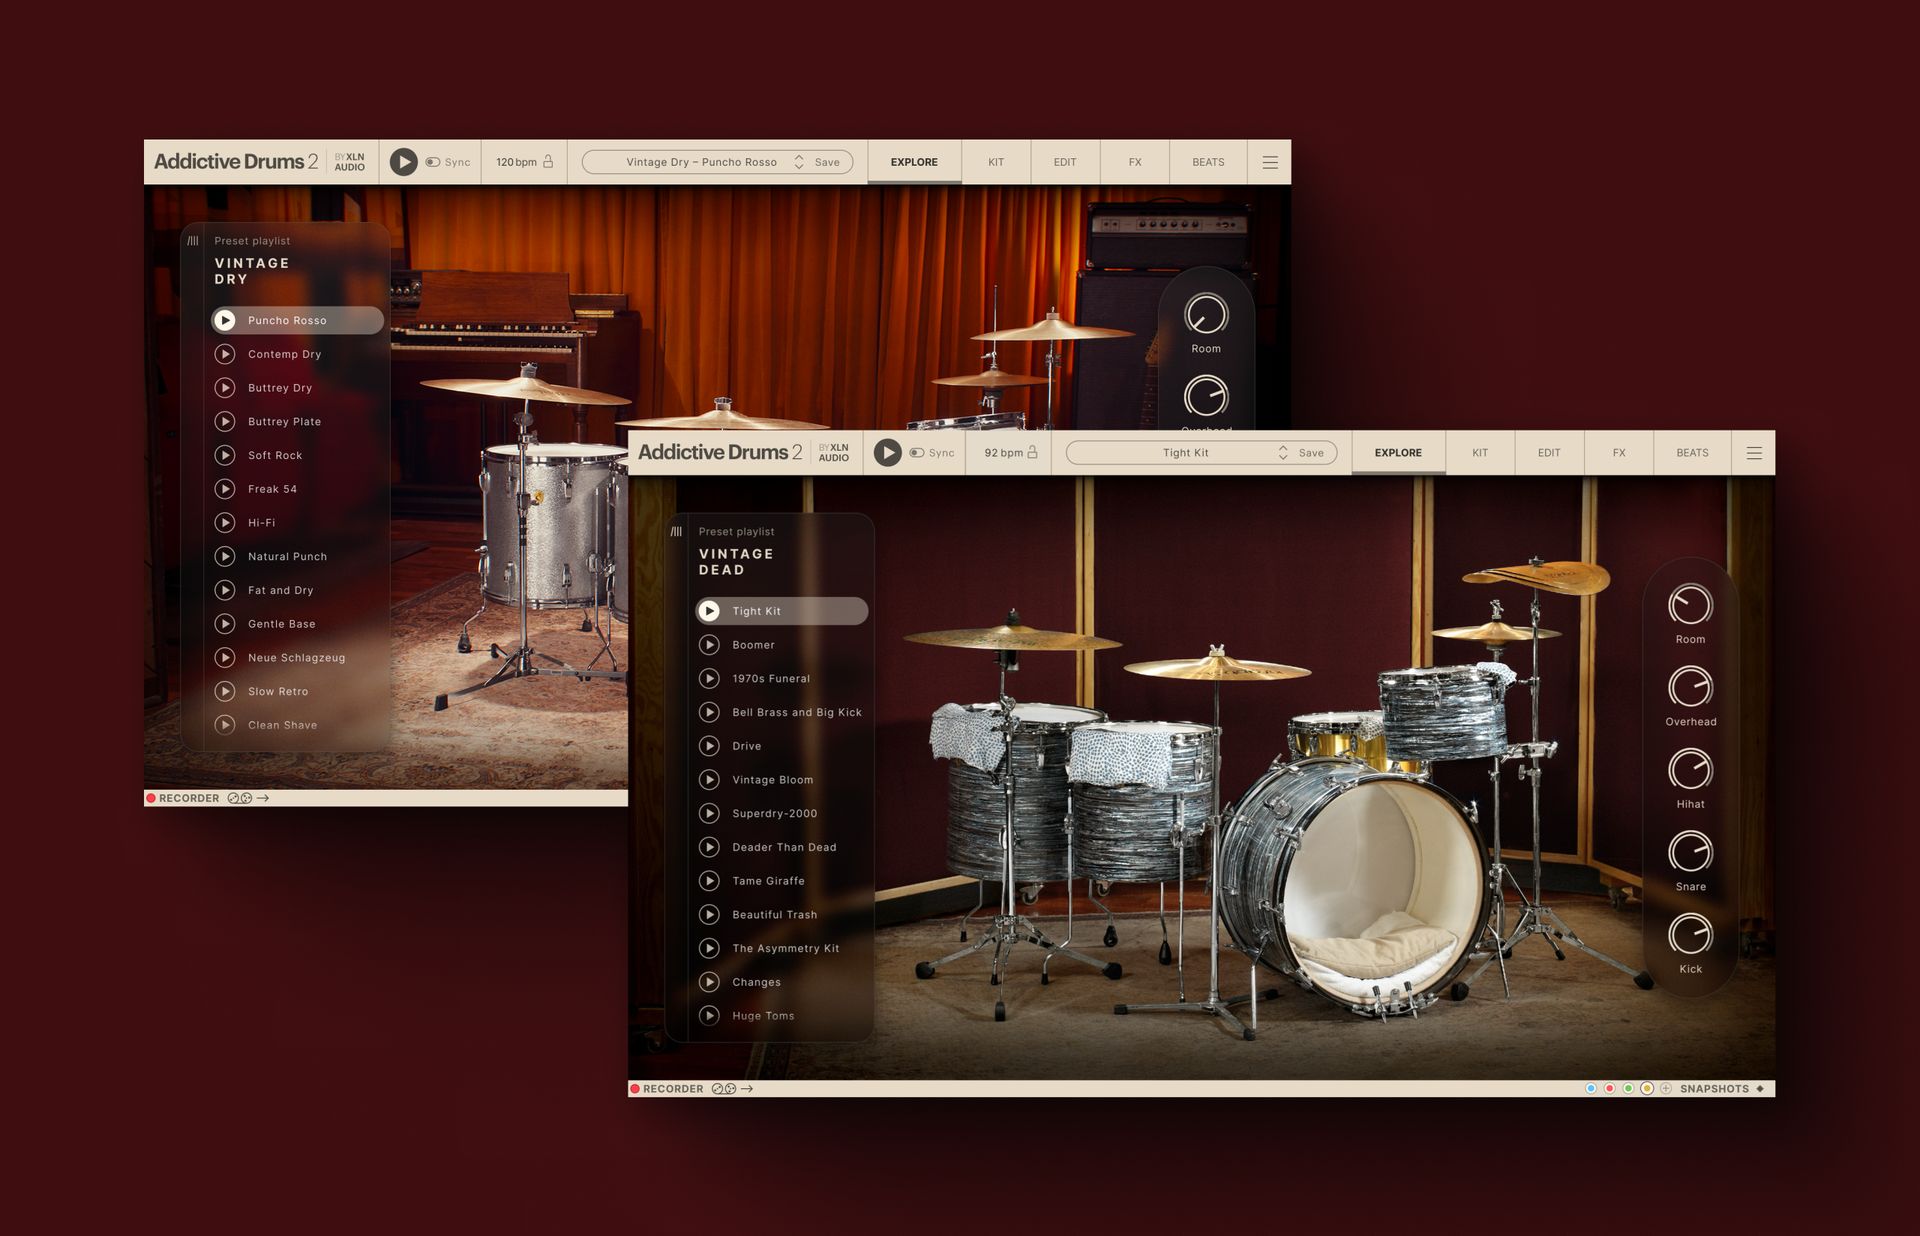Click main play button in Tight Kit window

click(x=887, y=453)
